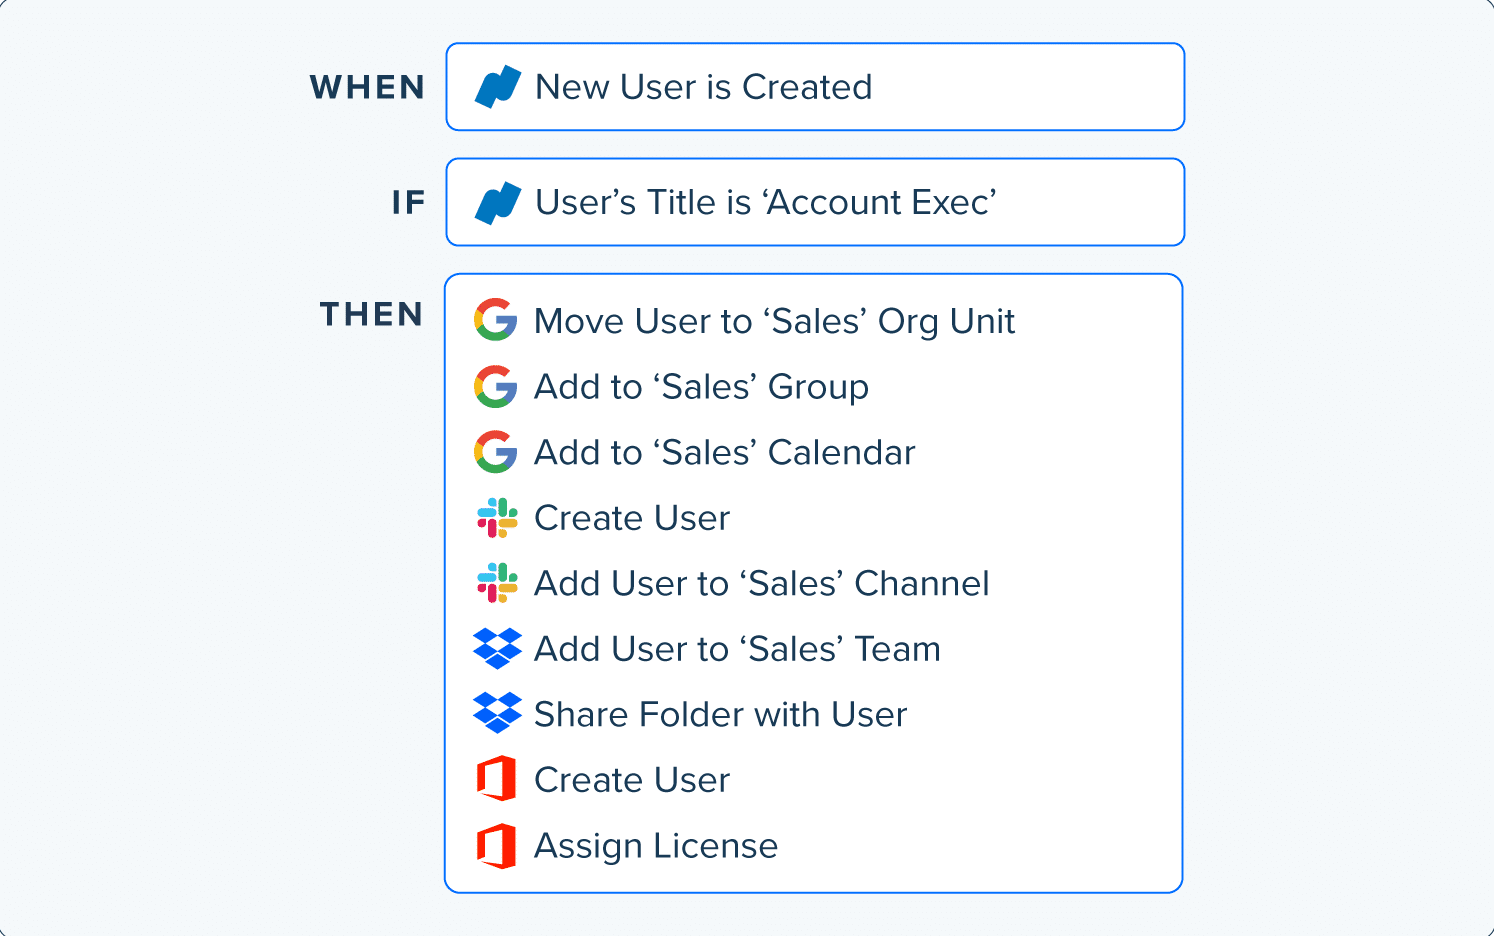
Task: Click Add User to 'Sales' Channel action
Action: [761, 584]
